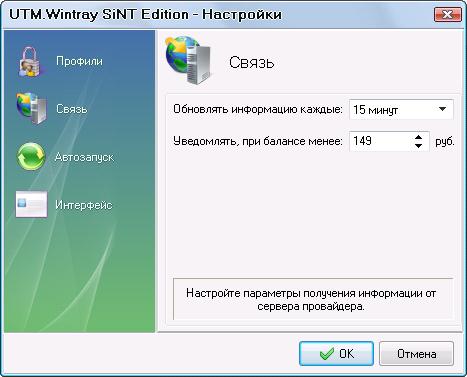Viewport: 467px width, 377px height.
Task: Click the Интерфейс window icon
Action: [x=31, y=204]
